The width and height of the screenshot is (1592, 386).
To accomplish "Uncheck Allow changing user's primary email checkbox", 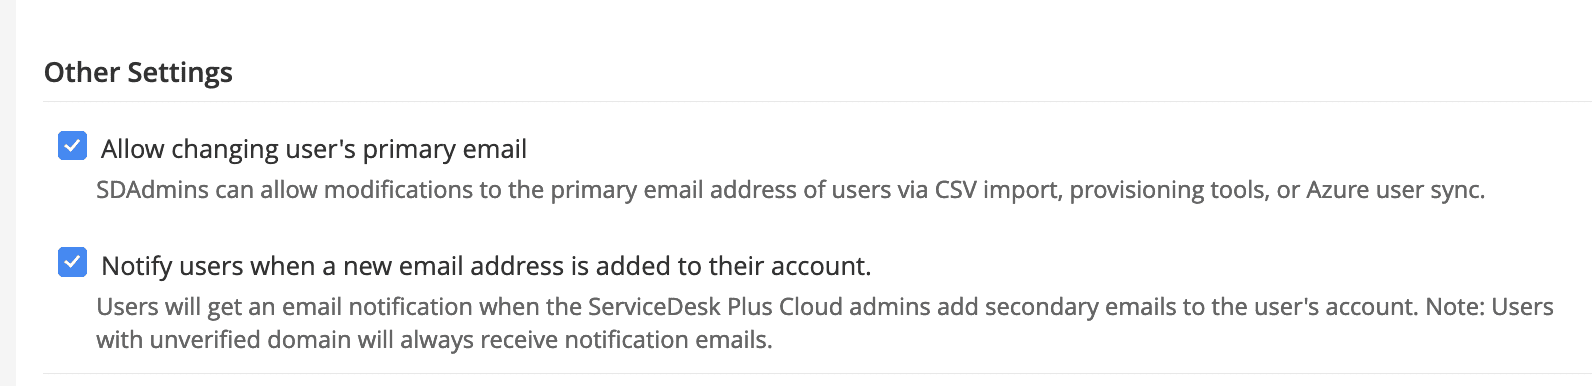I will (x=72, y=146).
